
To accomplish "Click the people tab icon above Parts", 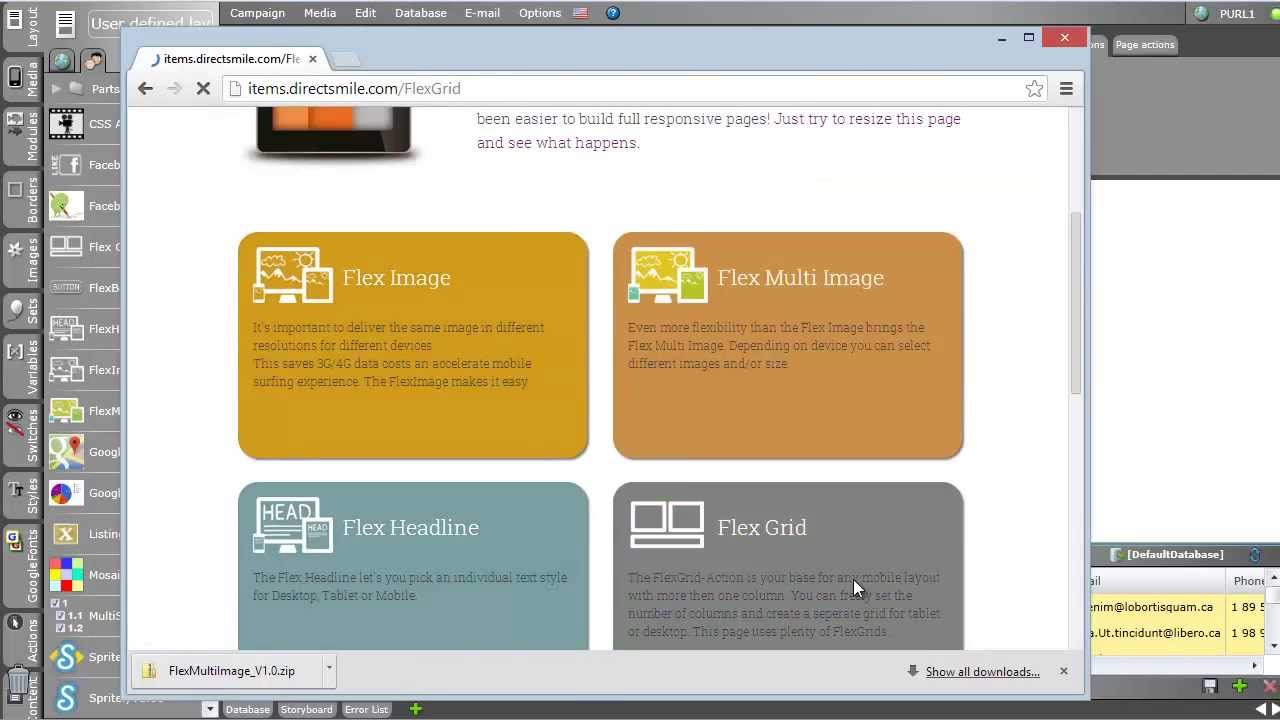I will [93, 61].
